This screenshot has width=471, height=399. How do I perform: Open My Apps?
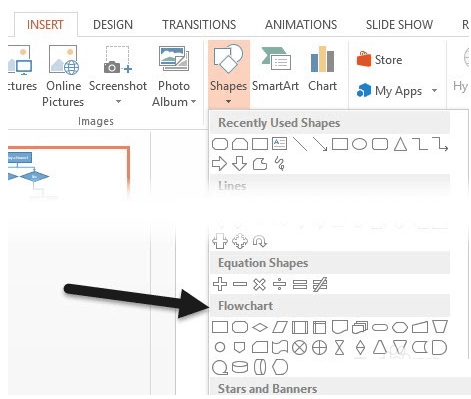[x=389, y=90]
